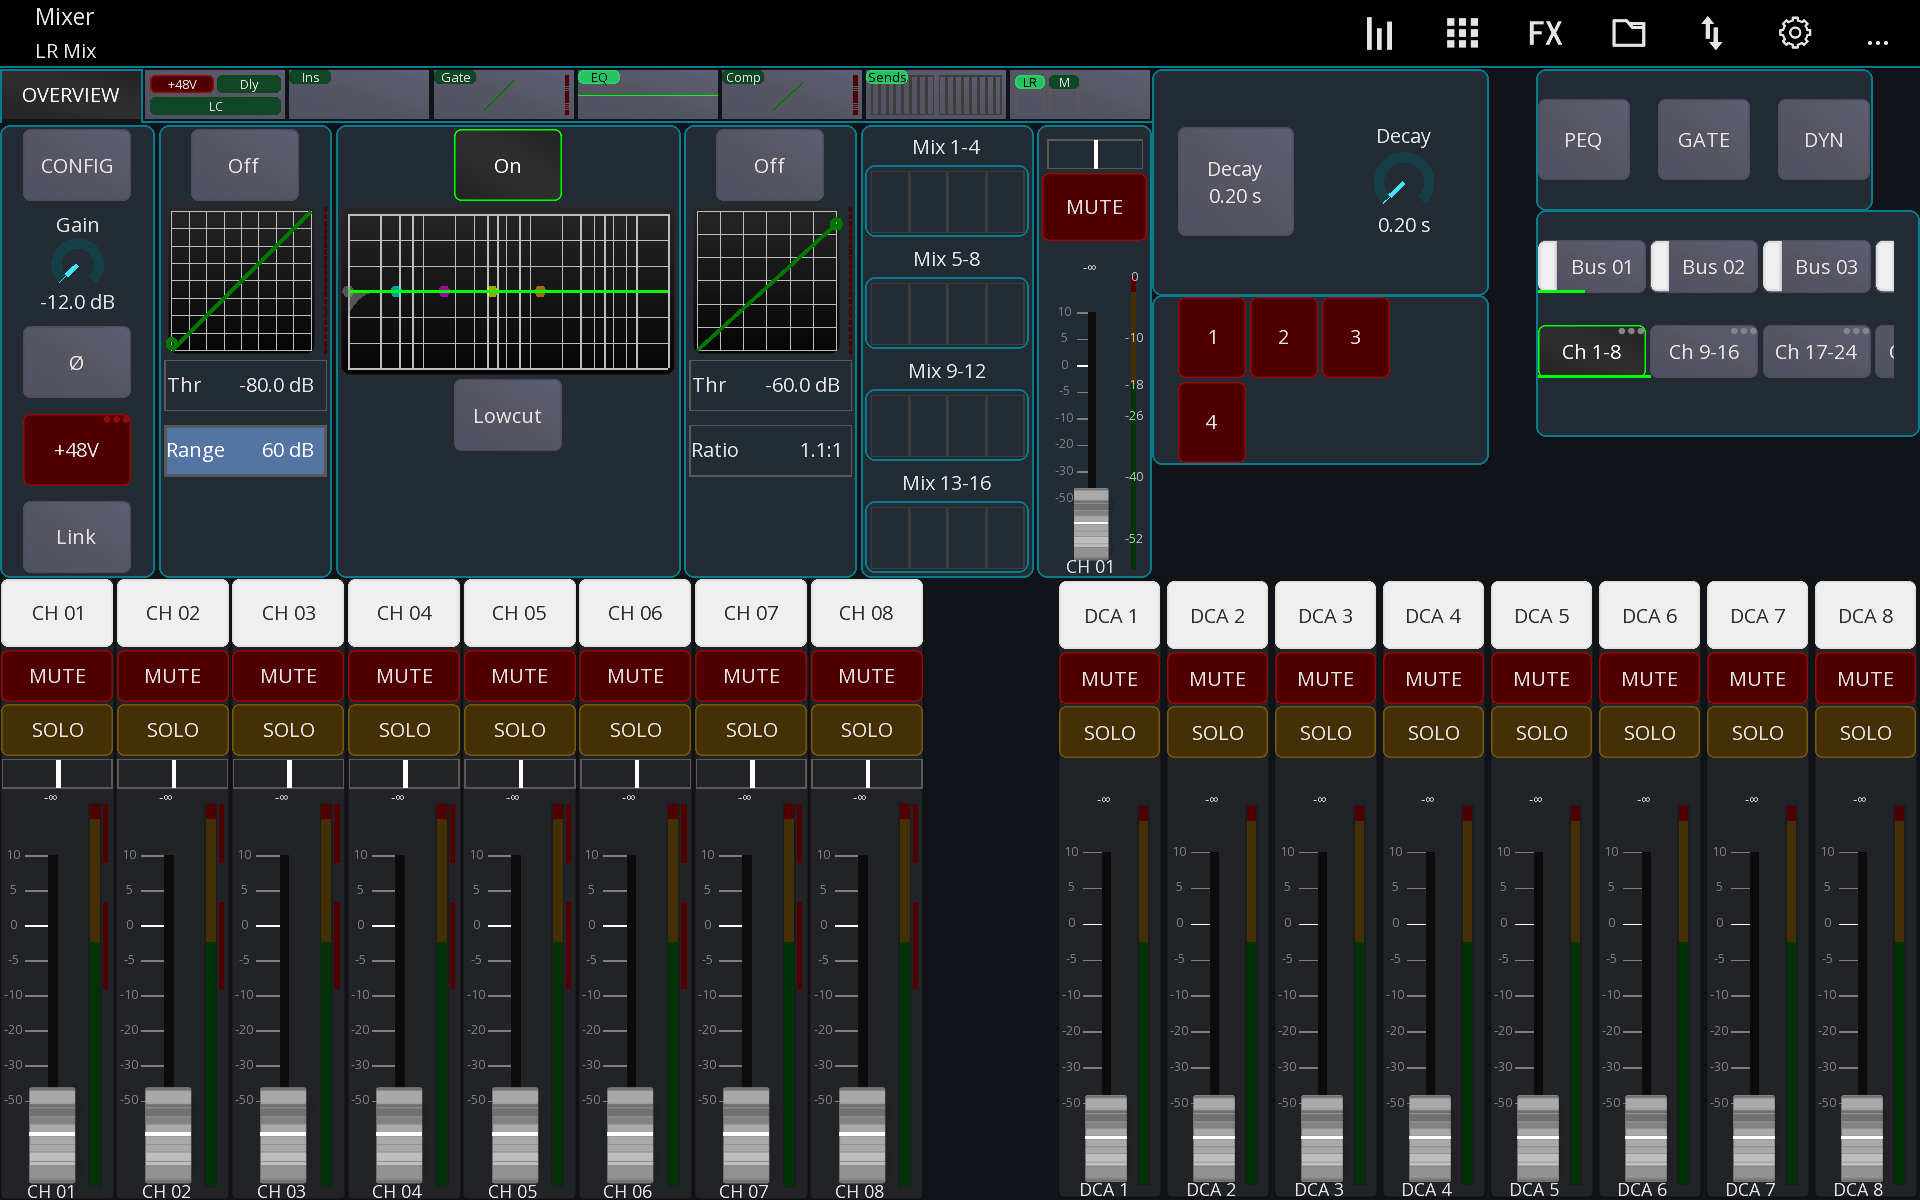Image resolution: width=1920 pixels, height=1200 pixels.
Task: Mute channel CH 01
Action: (56, 676)
